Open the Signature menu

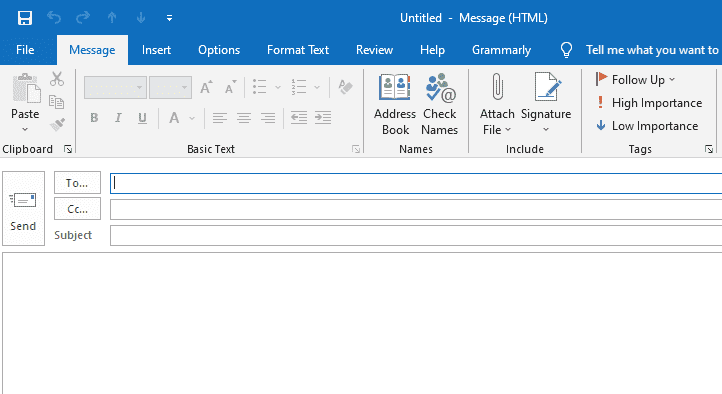(546, 104)
